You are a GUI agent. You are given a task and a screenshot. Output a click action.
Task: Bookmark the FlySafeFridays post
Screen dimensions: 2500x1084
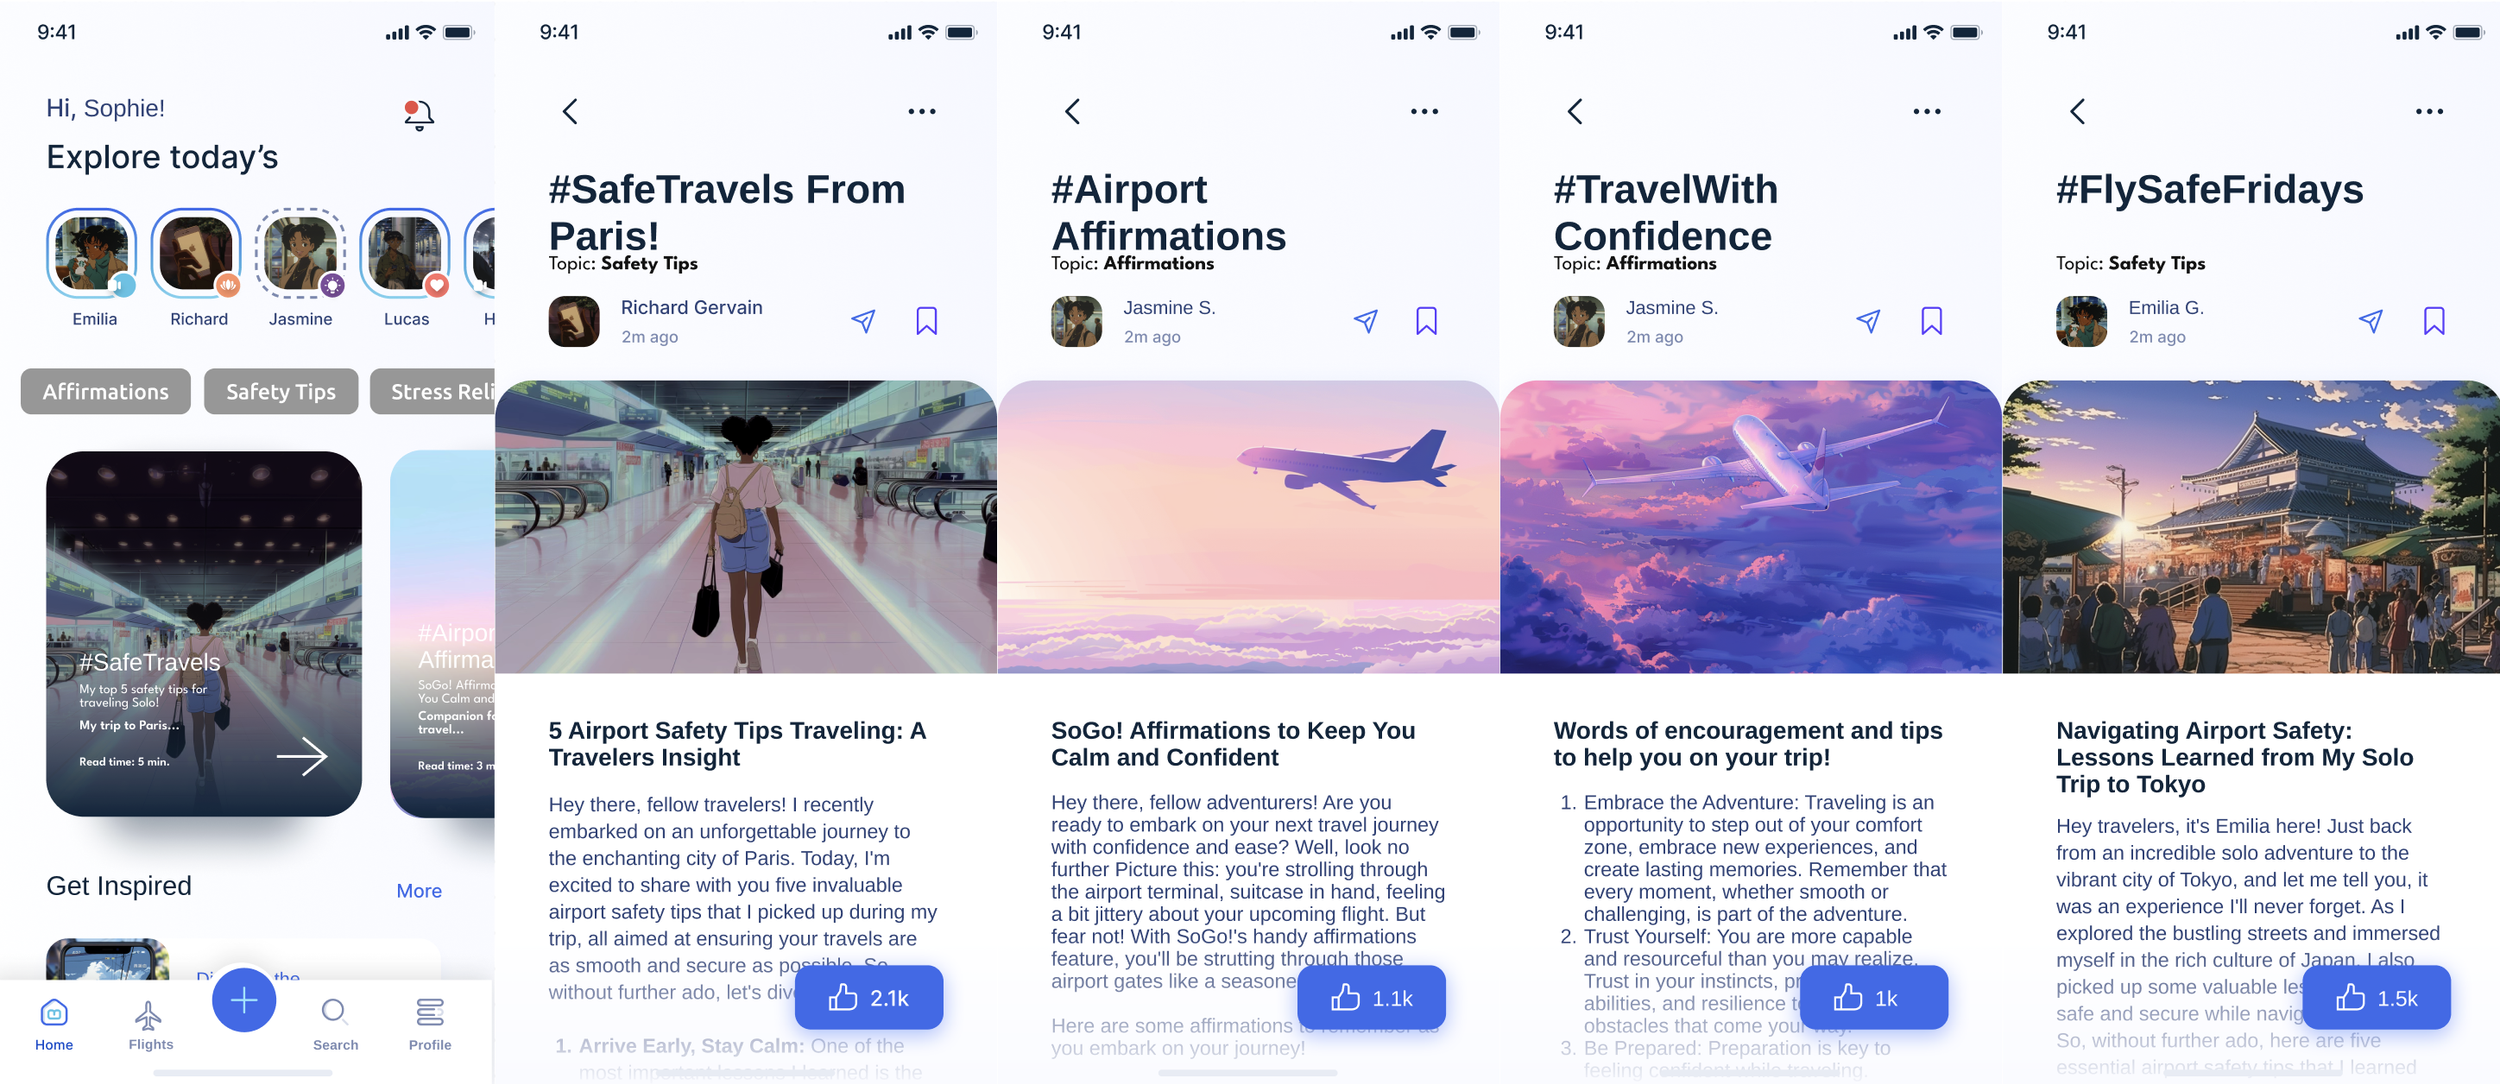point(2434,321)
